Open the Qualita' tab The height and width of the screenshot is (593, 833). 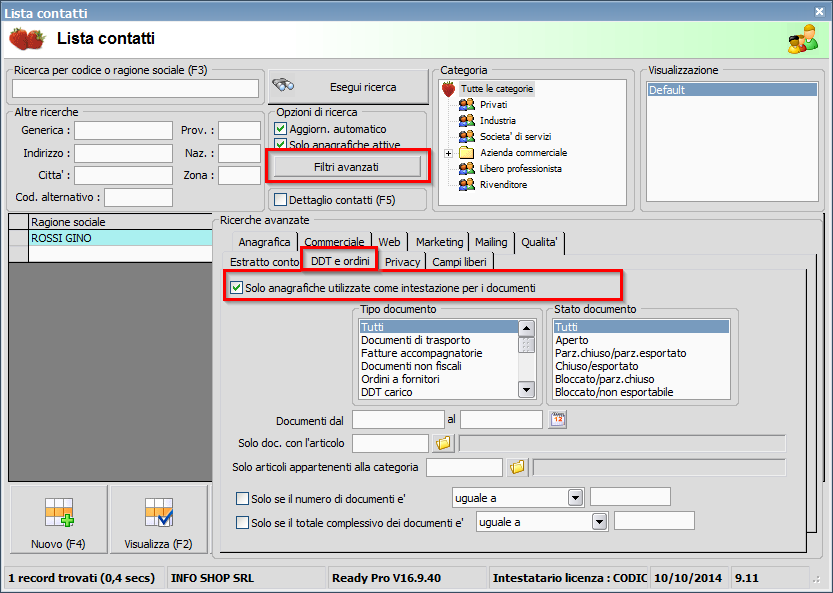coord(539,242)
